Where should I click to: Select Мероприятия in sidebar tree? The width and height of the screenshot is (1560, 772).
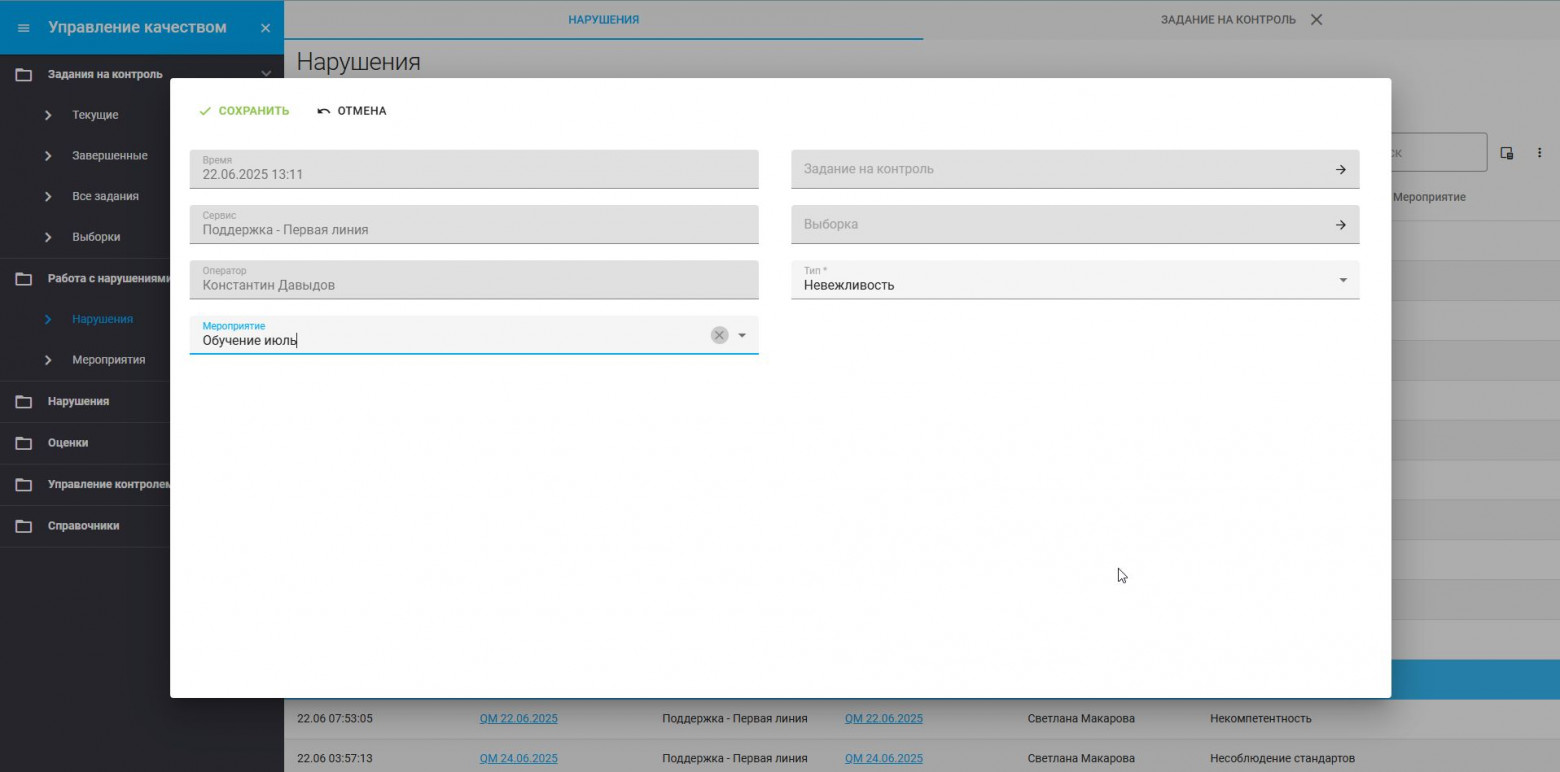108,360
